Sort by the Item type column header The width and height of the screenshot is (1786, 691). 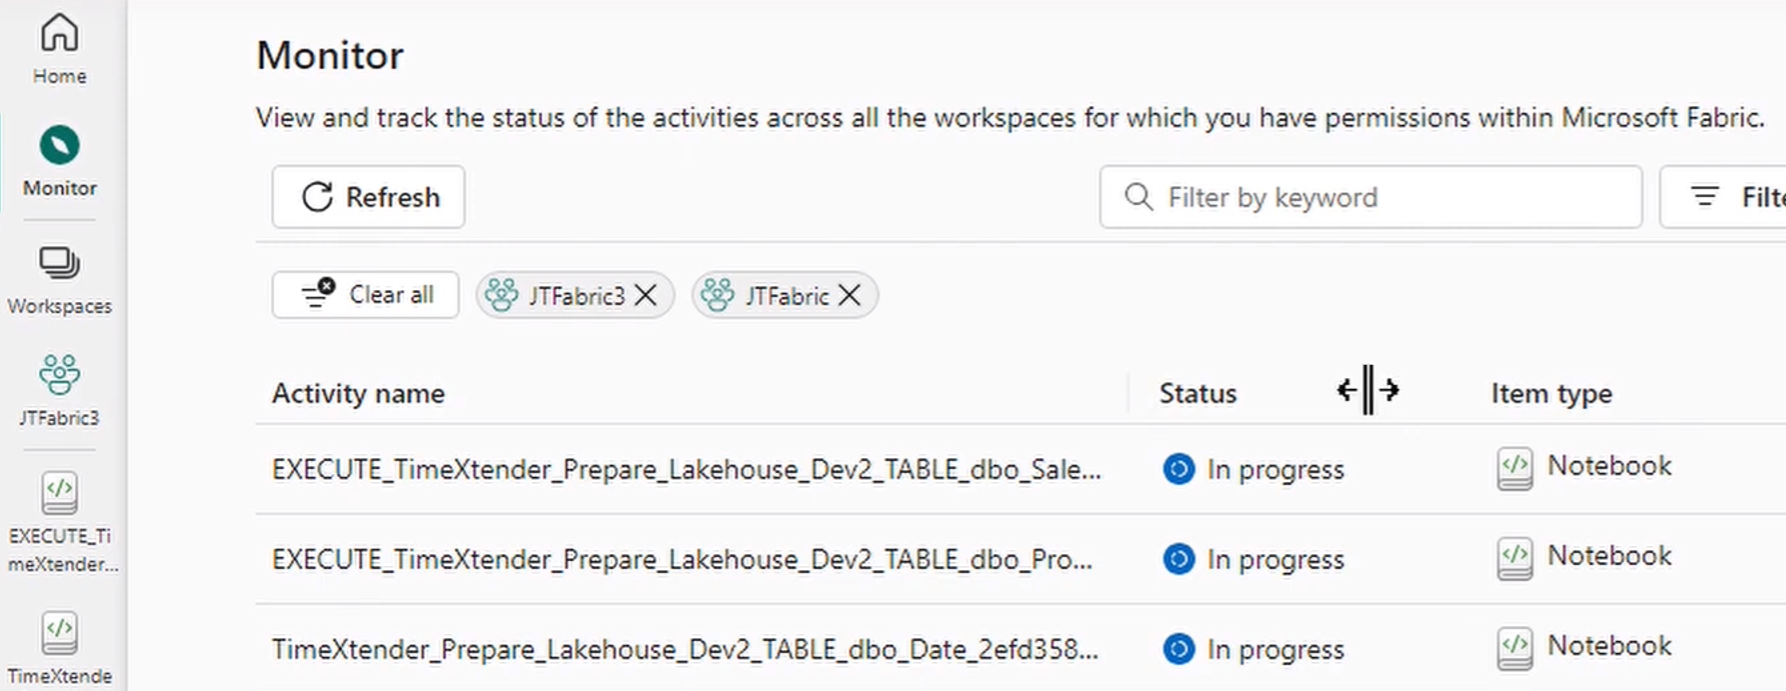coord(1551,394)
